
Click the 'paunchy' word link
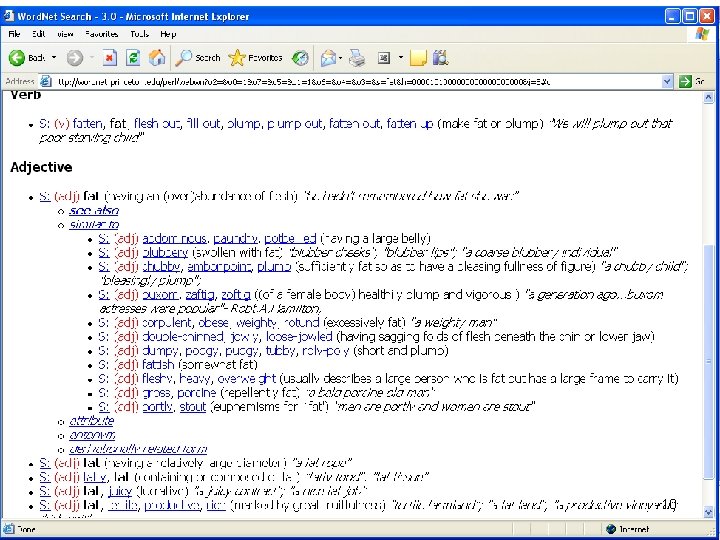pyautogui.click(x=235, y=238)
